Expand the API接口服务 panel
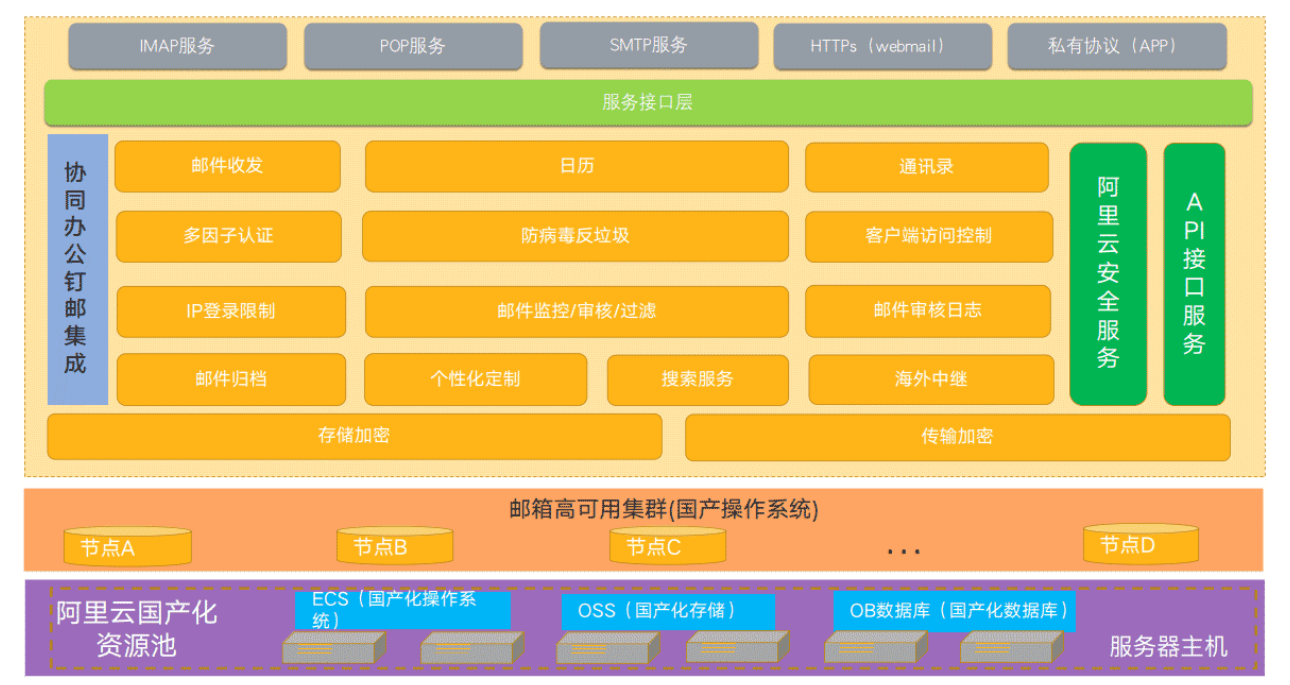 [x=1194, y=273]
